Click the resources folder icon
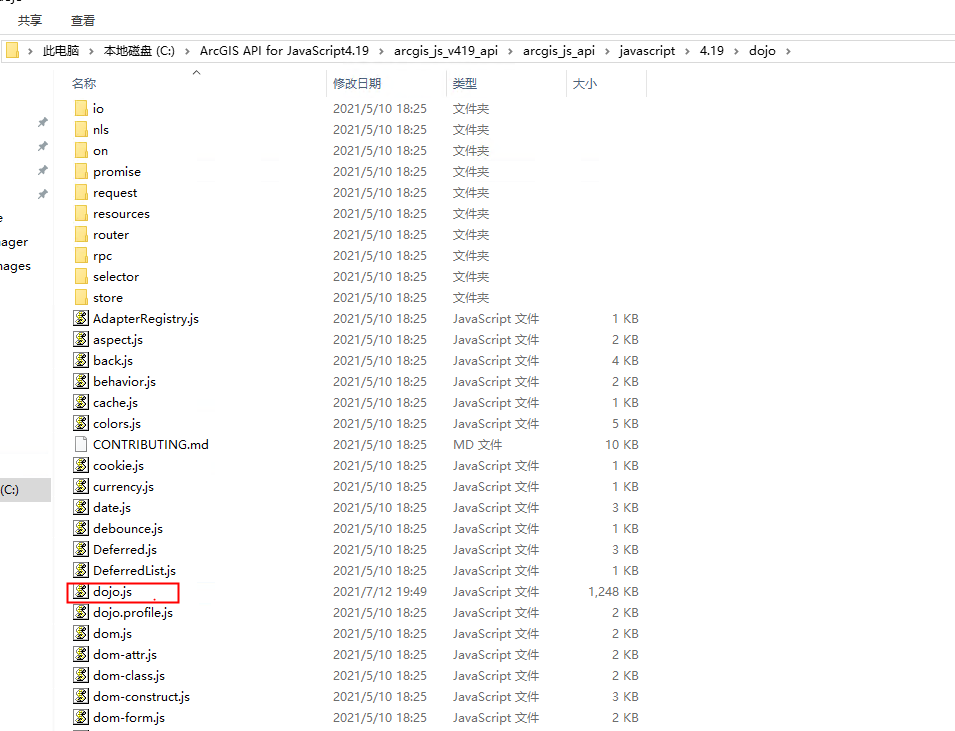Screen dimensions: 955x731 click(81, 213)
